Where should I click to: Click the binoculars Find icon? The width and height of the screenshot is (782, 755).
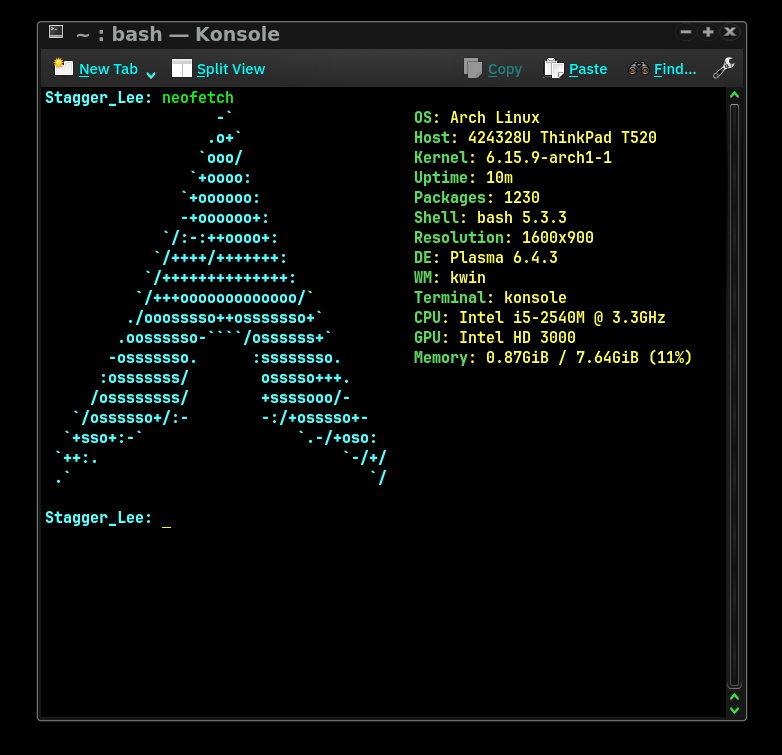point(638,68)
